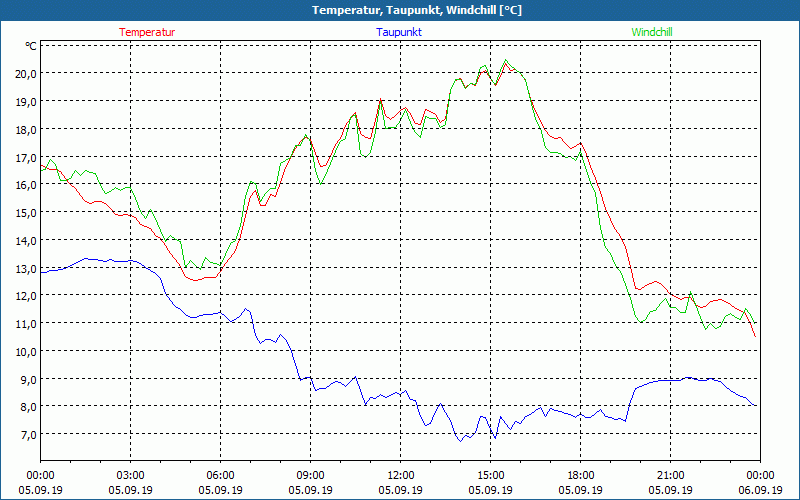Click the 18,0 y-axis value
Image resolution: width=800 pixels, height=500 pixels.
coord(27,129)
